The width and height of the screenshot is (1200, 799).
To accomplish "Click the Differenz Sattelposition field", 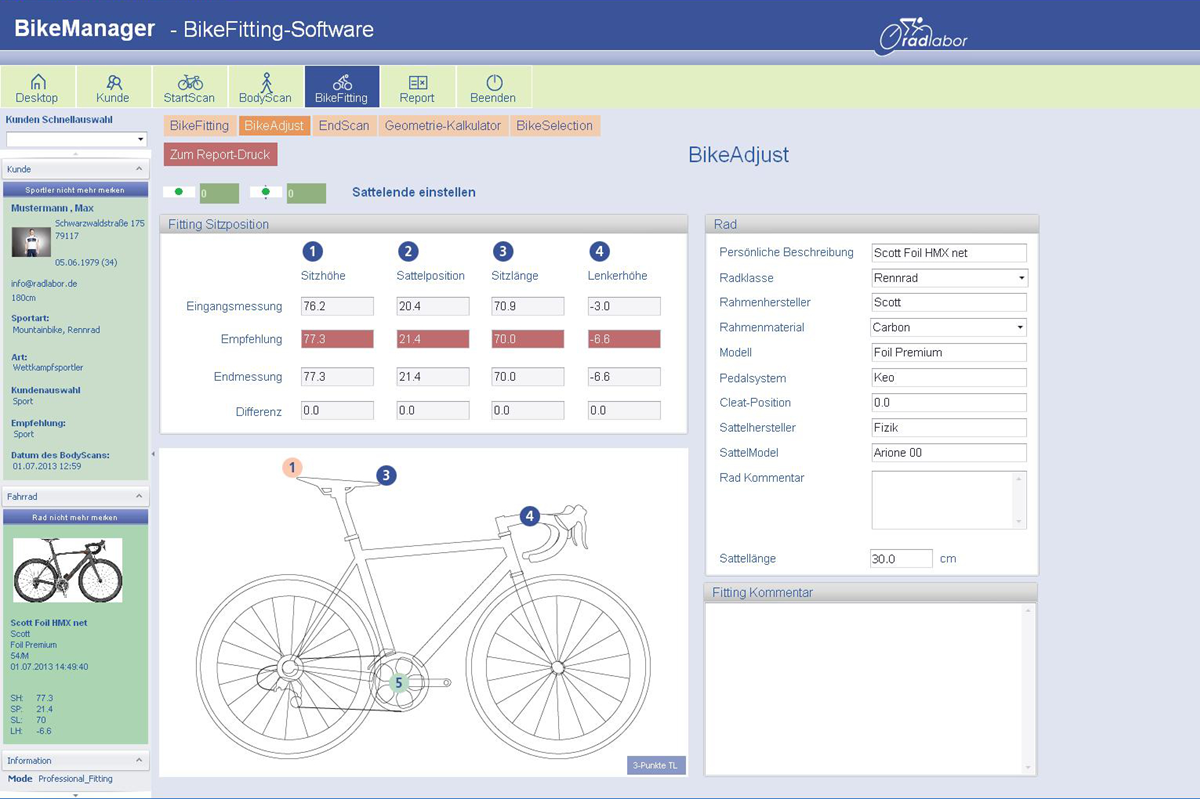I will [x=433, y=410].
